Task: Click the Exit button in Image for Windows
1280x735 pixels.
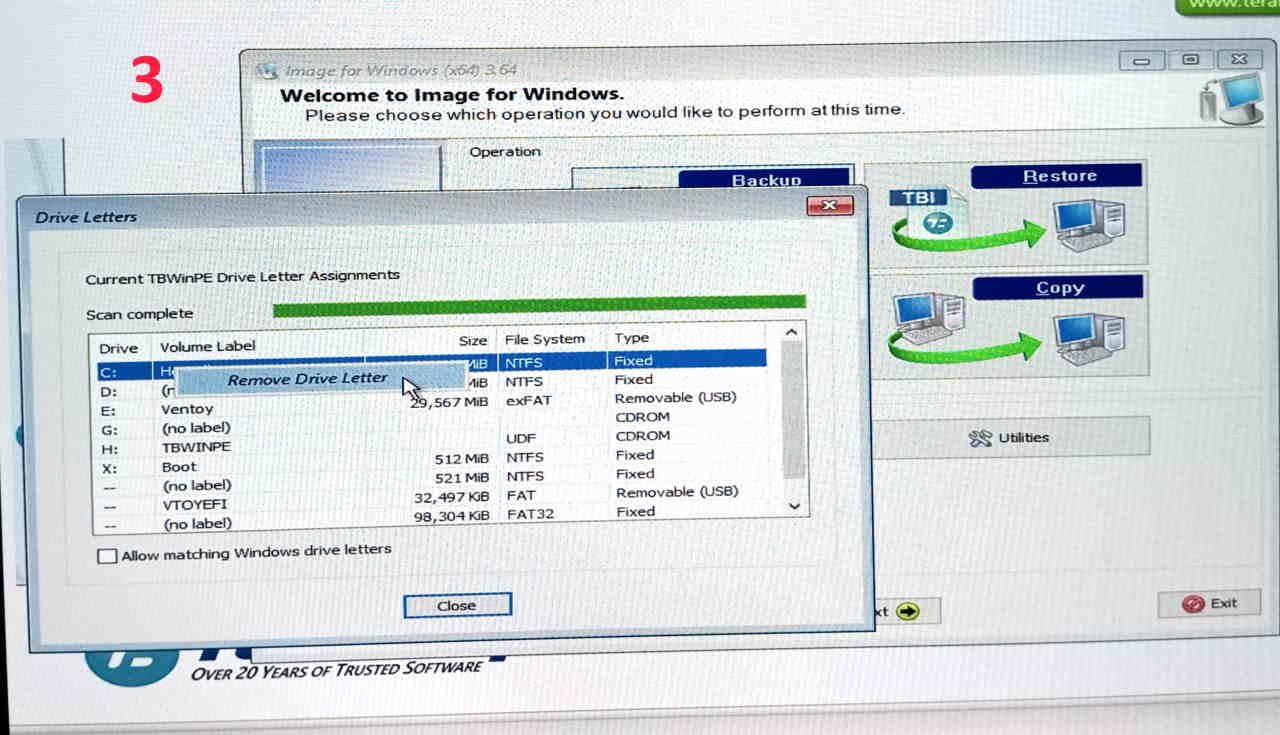Action: 1209,604
